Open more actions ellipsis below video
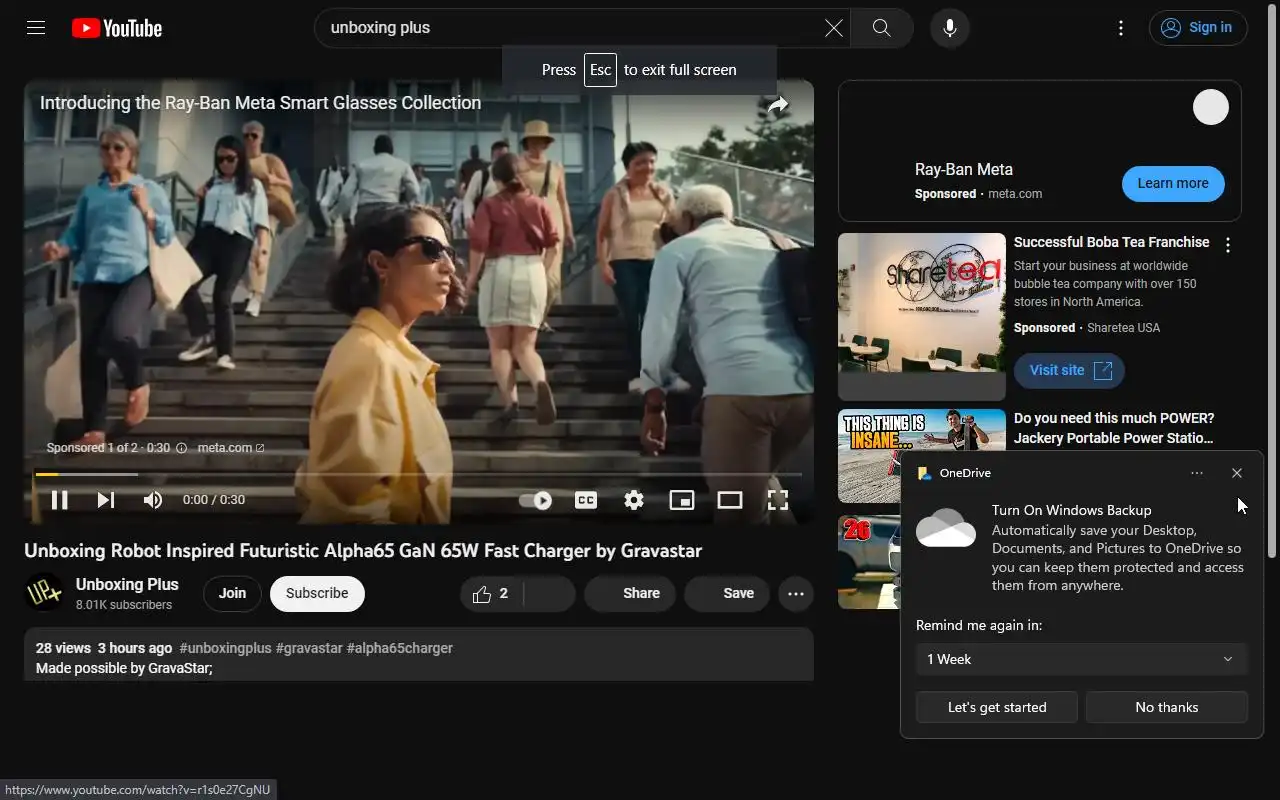Viewport: 1280px width, 800px height. (796, 593)
